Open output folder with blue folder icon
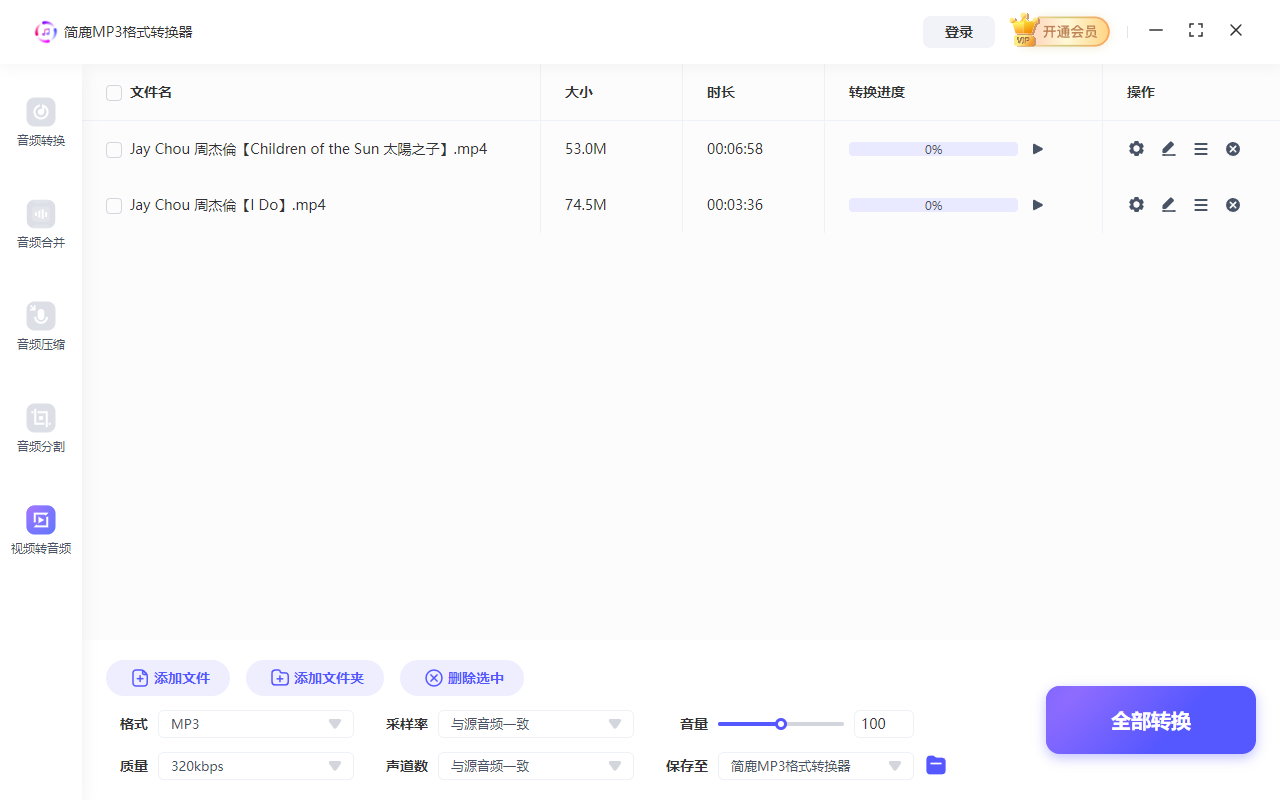Screen dimensions: 1280x800 click(x=936, y=765)
